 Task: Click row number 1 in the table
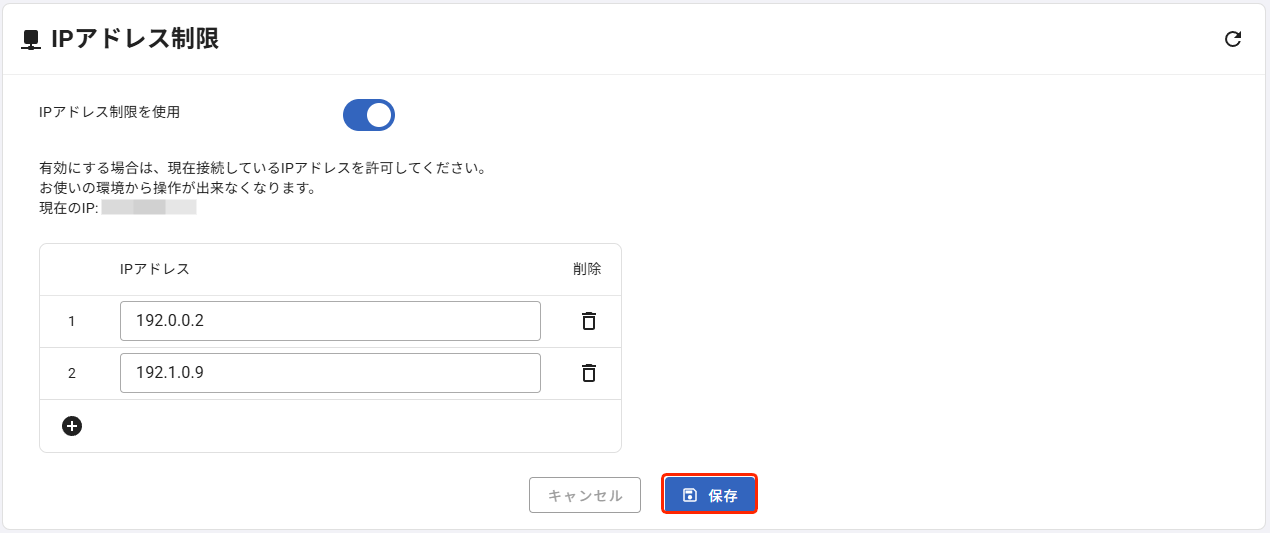(72, 322)
